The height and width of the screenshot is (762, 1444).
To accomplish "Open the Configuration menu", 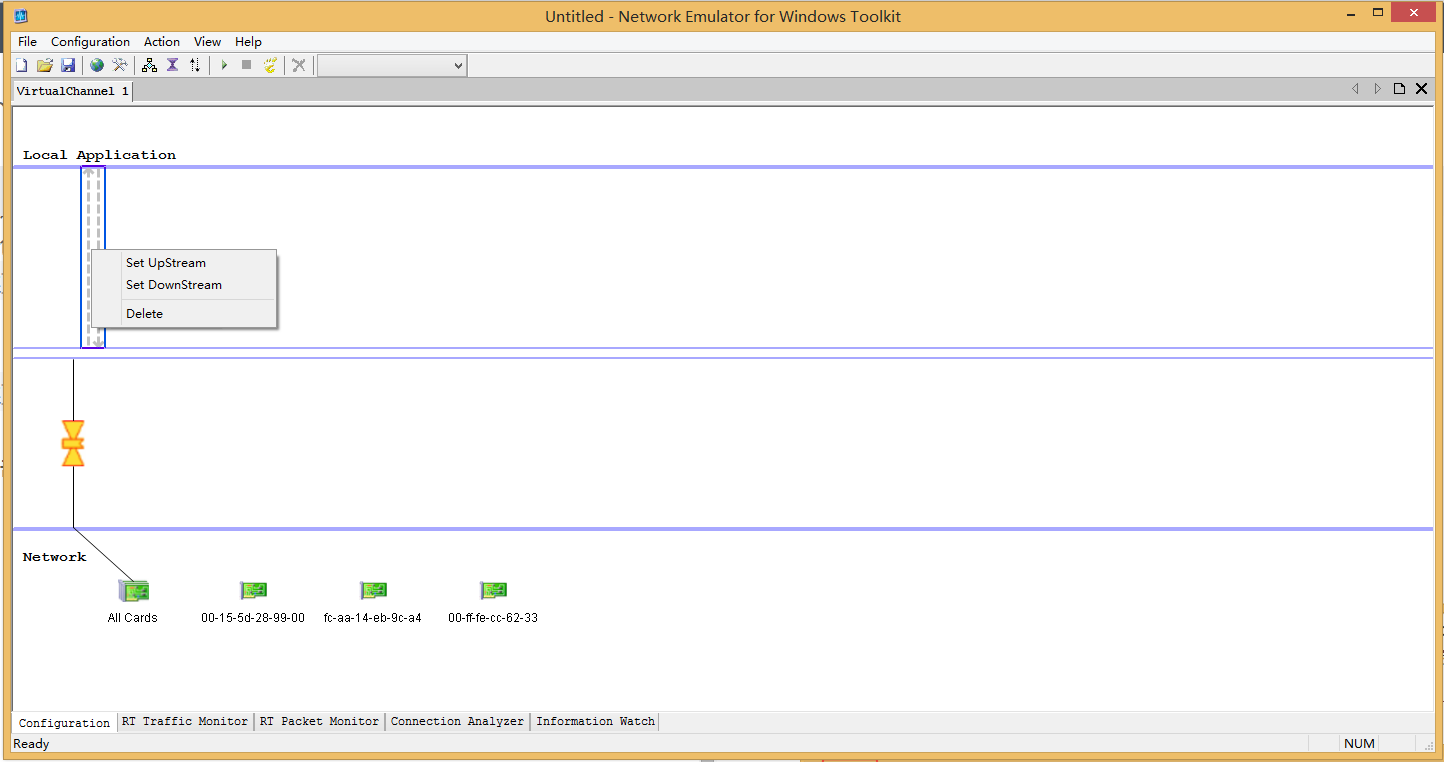I will click(x=90, y=42).
